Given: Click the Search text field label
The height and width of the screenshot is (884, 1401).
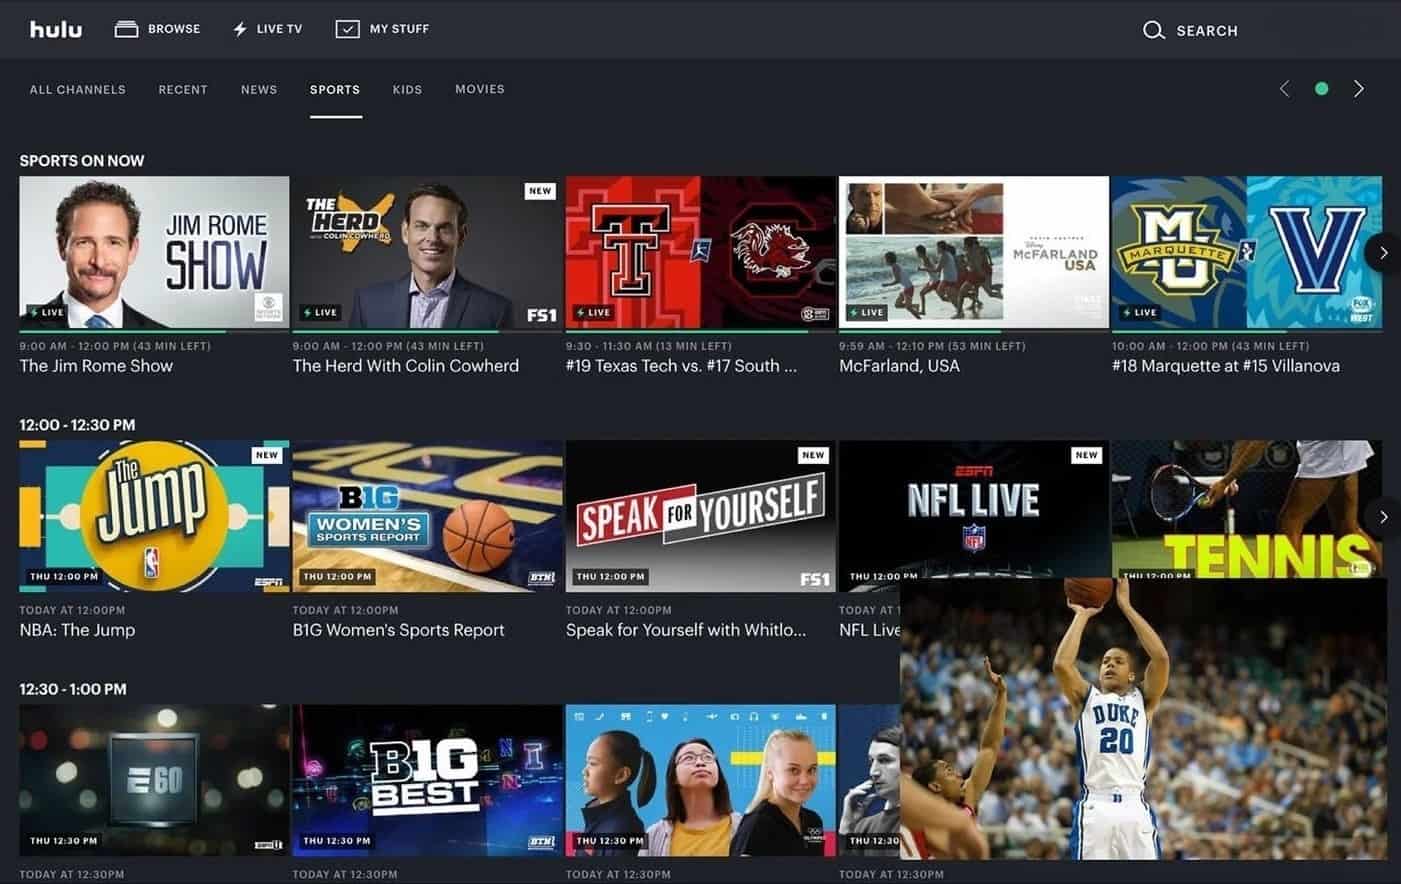Looking at the screenshot, I should click(1207, 31).
